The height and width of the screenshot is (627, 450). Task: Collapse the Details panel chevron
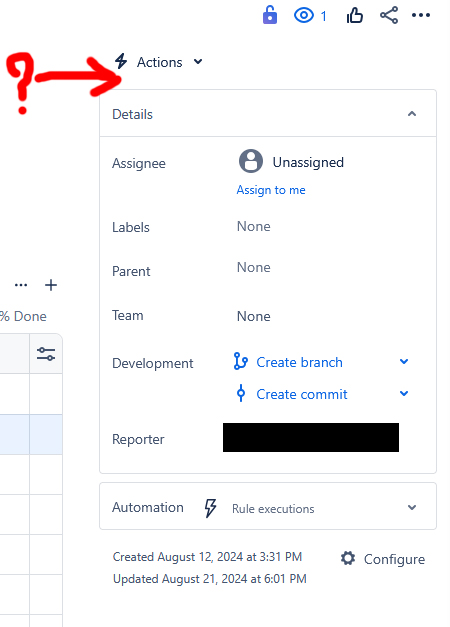[x=412, y=114]
